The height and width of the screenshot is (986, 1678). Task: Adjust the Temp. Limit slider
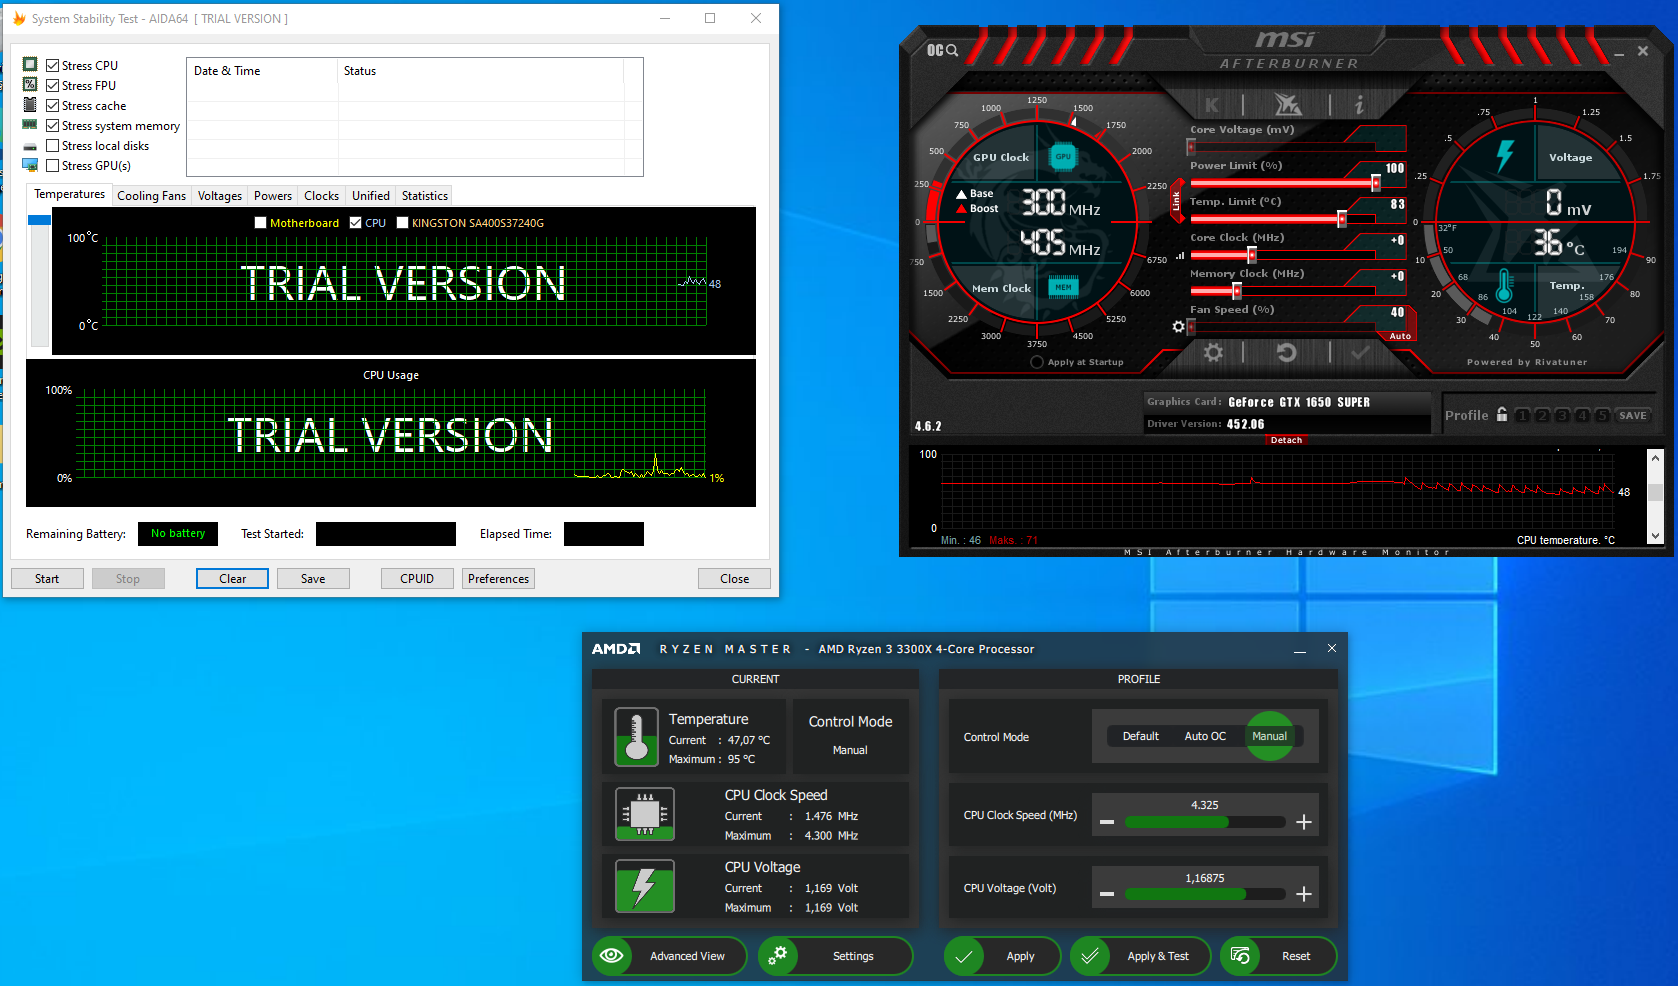tap(1342, 219)
